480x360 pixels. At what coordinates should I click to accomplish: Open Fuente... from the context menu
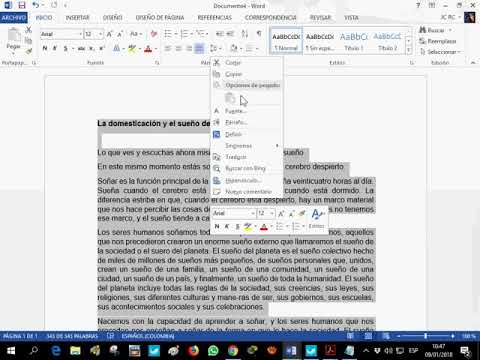pos(247,111)
